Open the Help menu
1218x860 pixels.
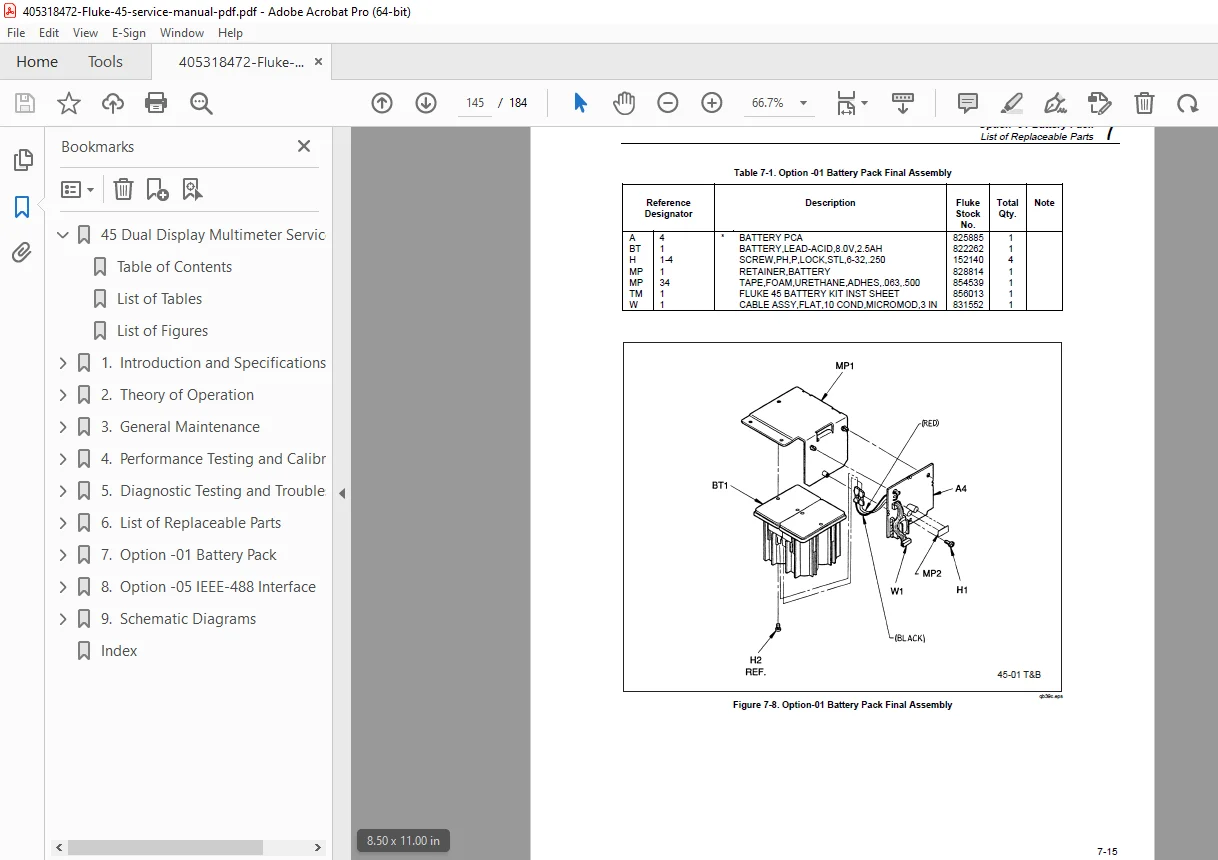point(231,33)
